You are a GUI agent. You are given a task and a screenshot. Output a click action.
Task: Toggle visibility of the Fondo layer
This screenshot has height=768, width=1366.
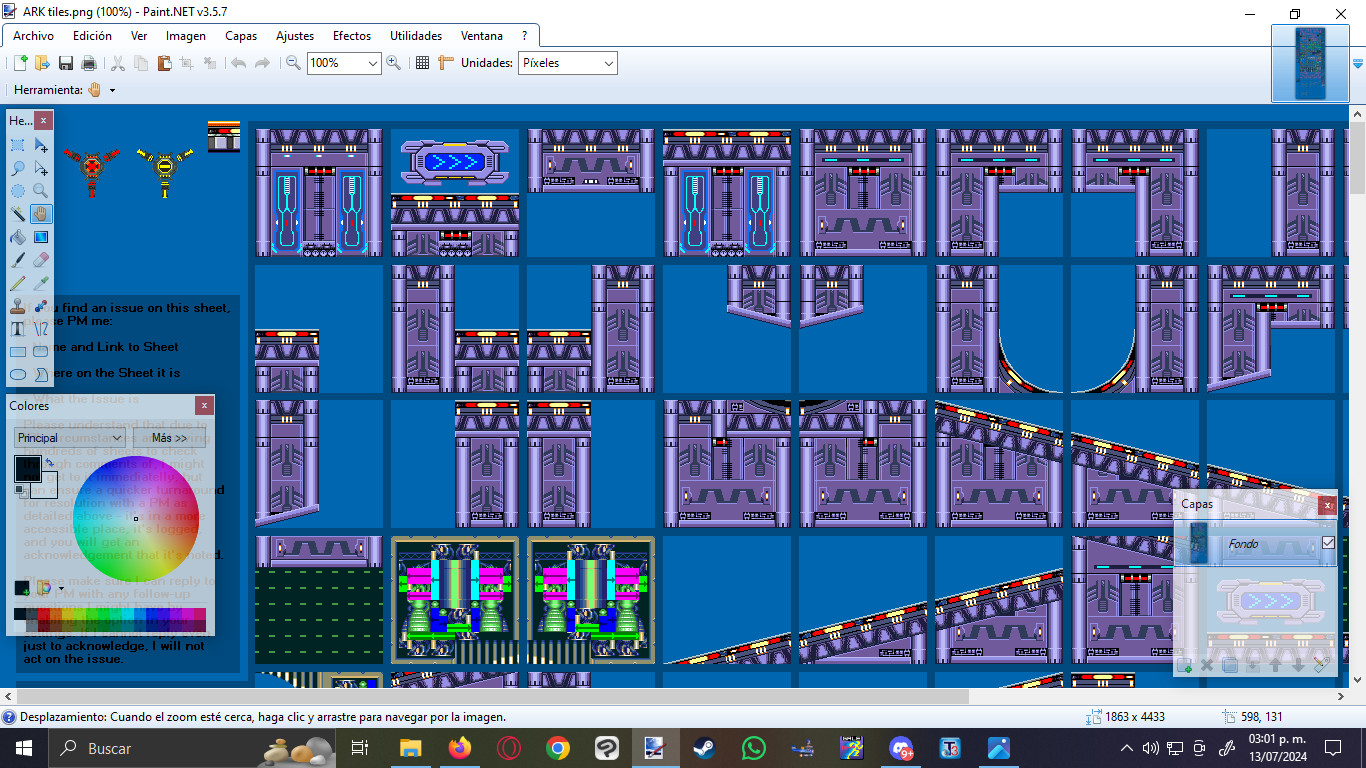(1329, 543)
